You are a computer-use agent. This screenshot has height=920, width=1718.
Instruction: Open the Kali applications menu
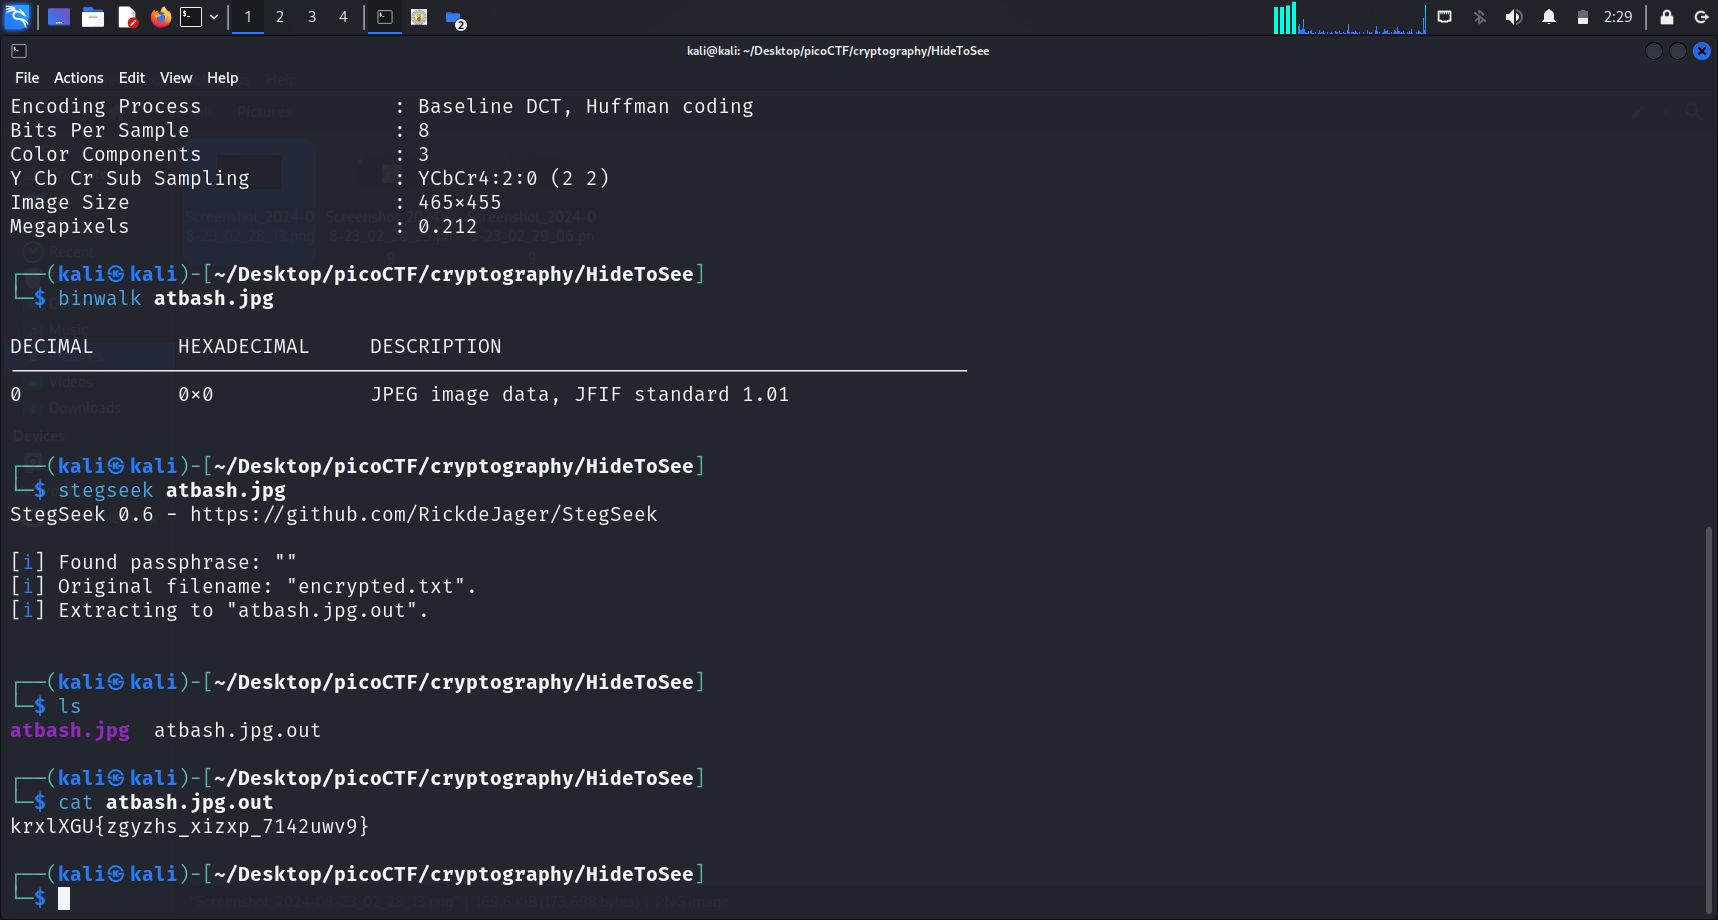(17, 17)
